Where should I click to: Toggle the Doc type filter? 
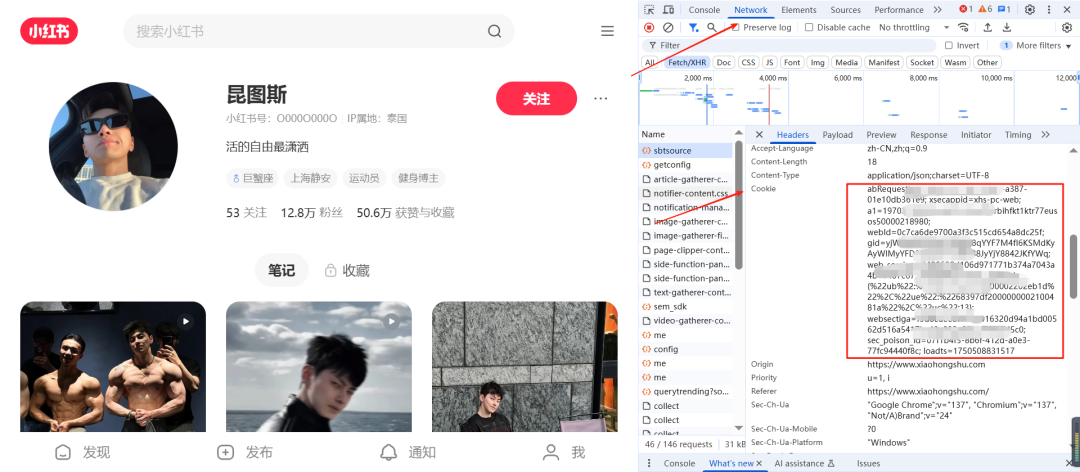(724, 63)
